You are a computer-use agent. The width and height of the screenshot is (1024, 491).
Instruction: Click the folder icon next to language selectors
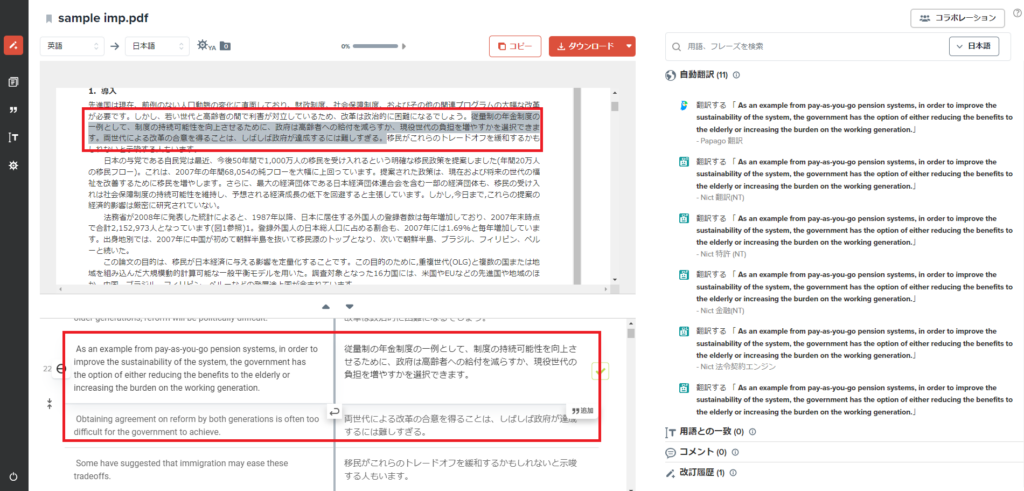point(225,46)
